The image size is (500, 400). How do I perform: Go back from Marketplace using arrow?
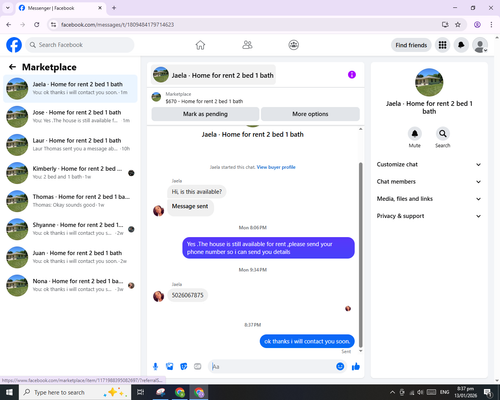(12, 67)
